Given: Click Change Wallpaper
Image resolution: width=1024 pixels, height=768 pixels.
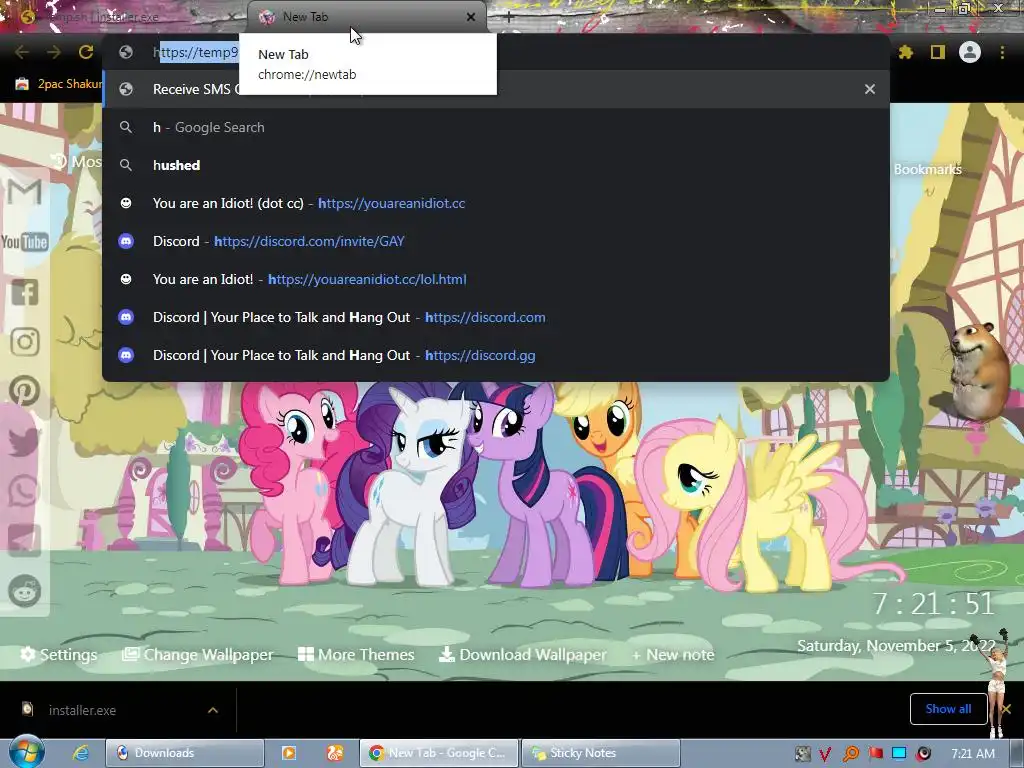Looking at the screenshot, I should coord(198,654).
